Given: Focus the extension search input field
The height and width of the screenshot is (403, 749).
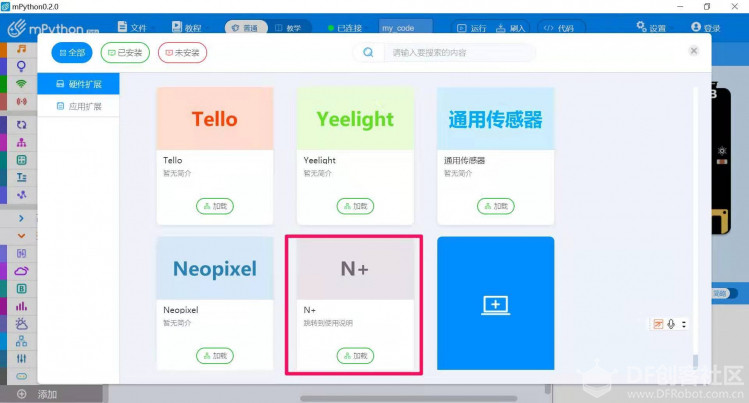Looking at the screenshot, I should coord(459,53).
